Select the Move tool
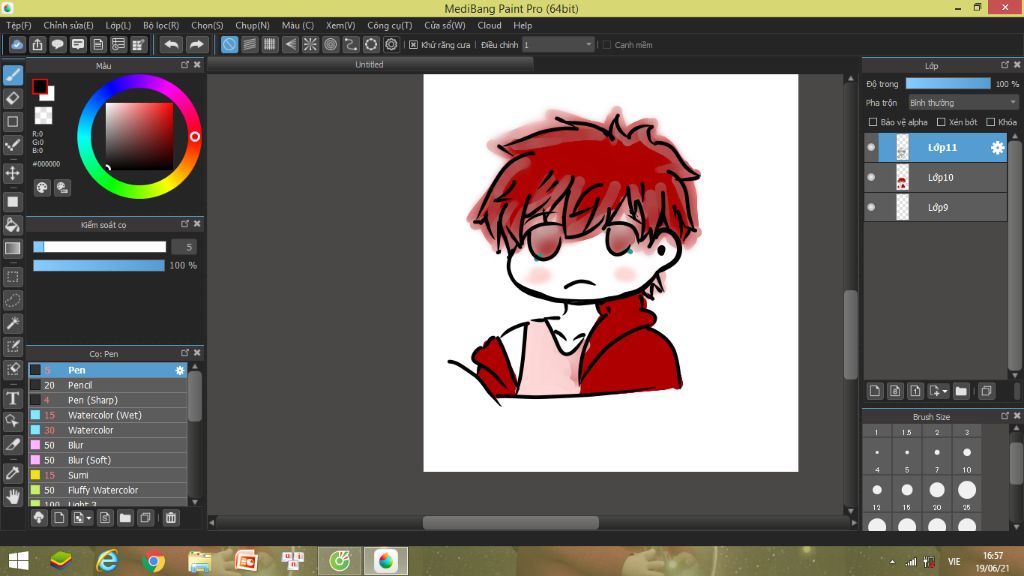The width and height of the screenshot is (1024, 576). 12,173
